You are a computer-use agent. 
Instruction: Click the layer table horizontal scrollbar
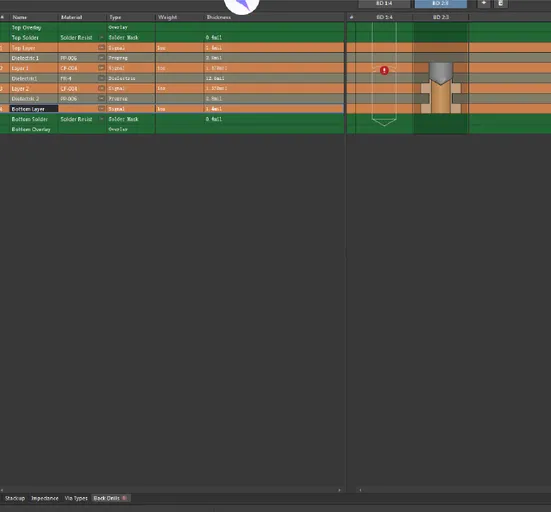tap(170, 490)
